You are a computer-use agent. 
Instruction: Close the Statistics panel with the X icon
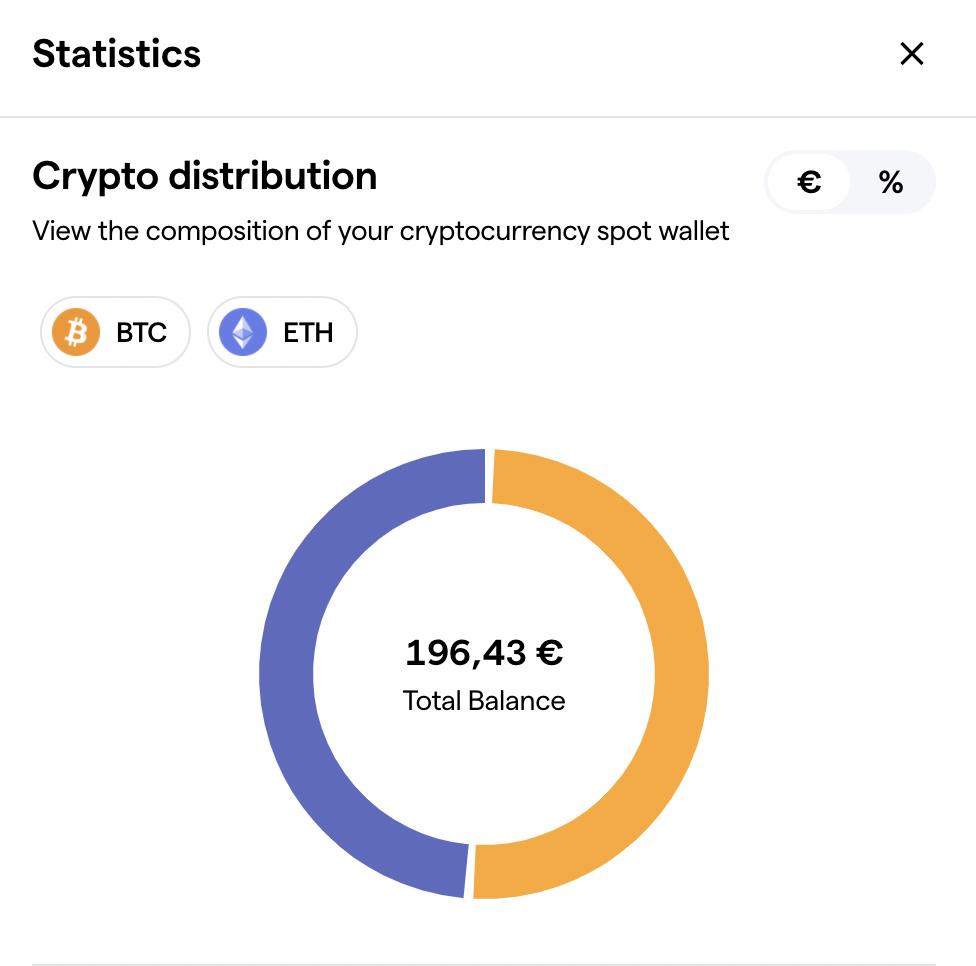pyautogui.click(x=911, y=54)
